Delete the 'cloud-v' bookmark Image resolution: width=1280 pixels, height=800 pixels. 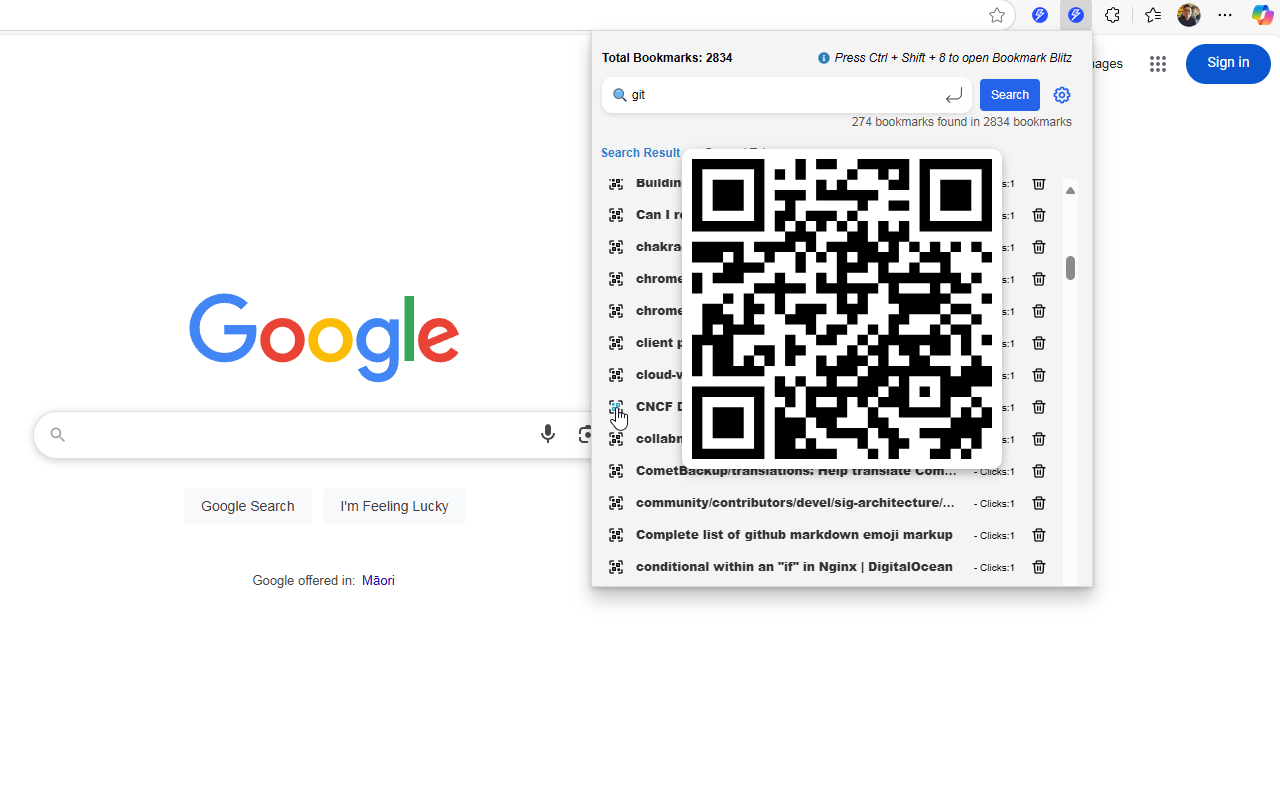pyautogui.click(x=1039, y=375)
